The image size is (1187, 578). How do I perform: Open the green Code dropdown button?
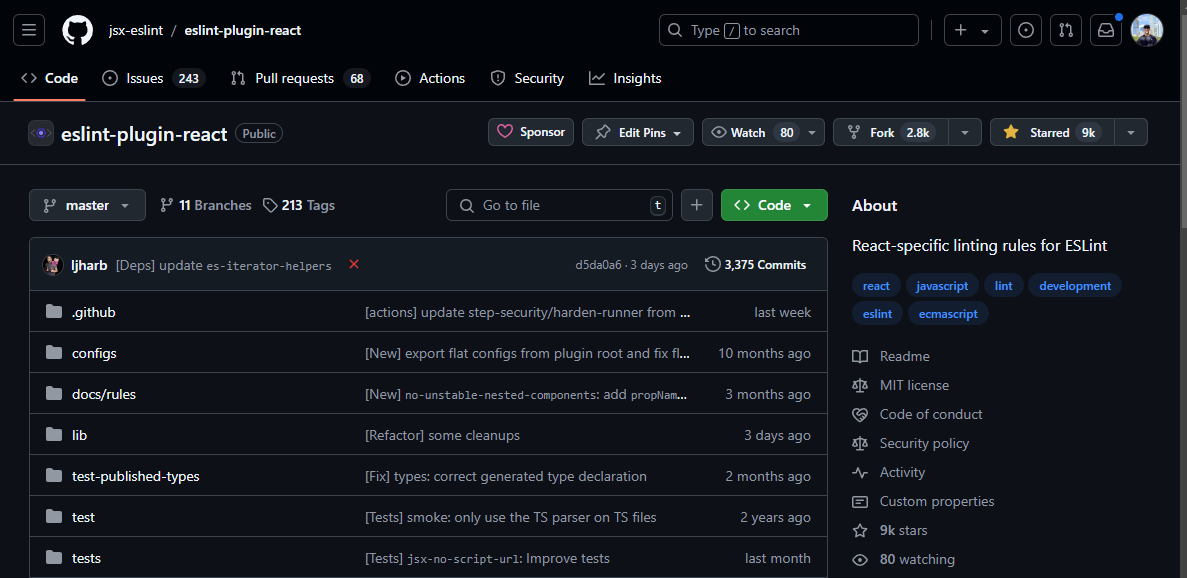pos(774,205)
